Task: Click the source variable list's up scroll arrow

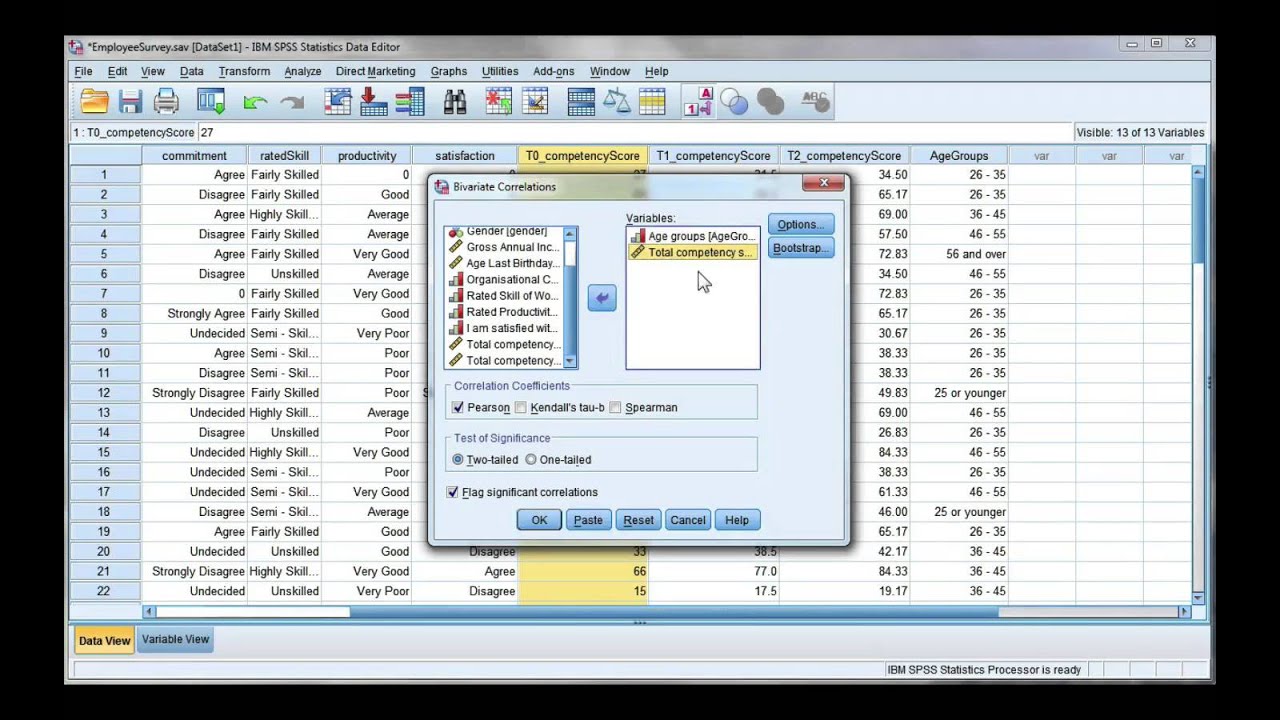Action: pyautogui.click(x=570, y=234)
